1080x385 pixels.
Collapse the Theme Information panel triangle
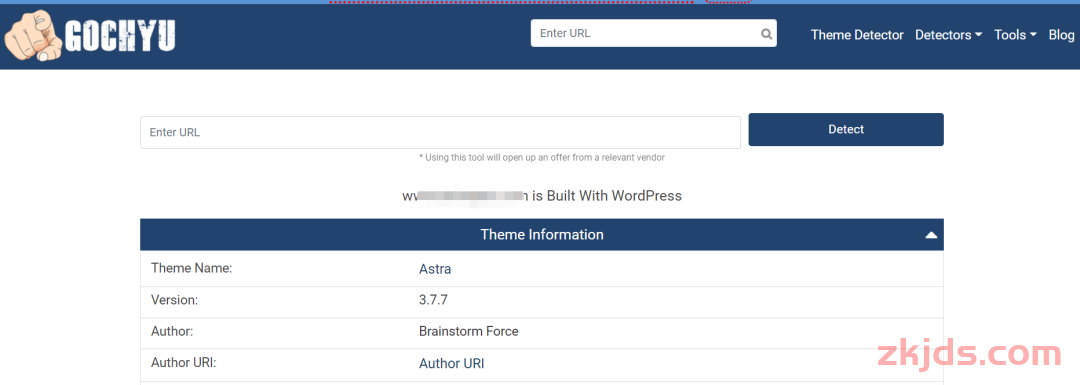point(931,235)
